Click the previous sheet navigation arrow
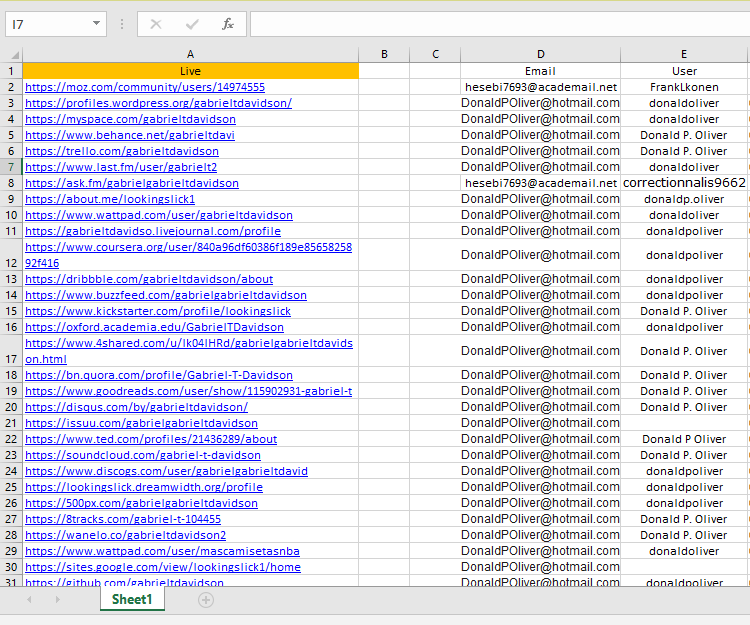This screenshot has height=625, width=750. click(x=29, y=600)
